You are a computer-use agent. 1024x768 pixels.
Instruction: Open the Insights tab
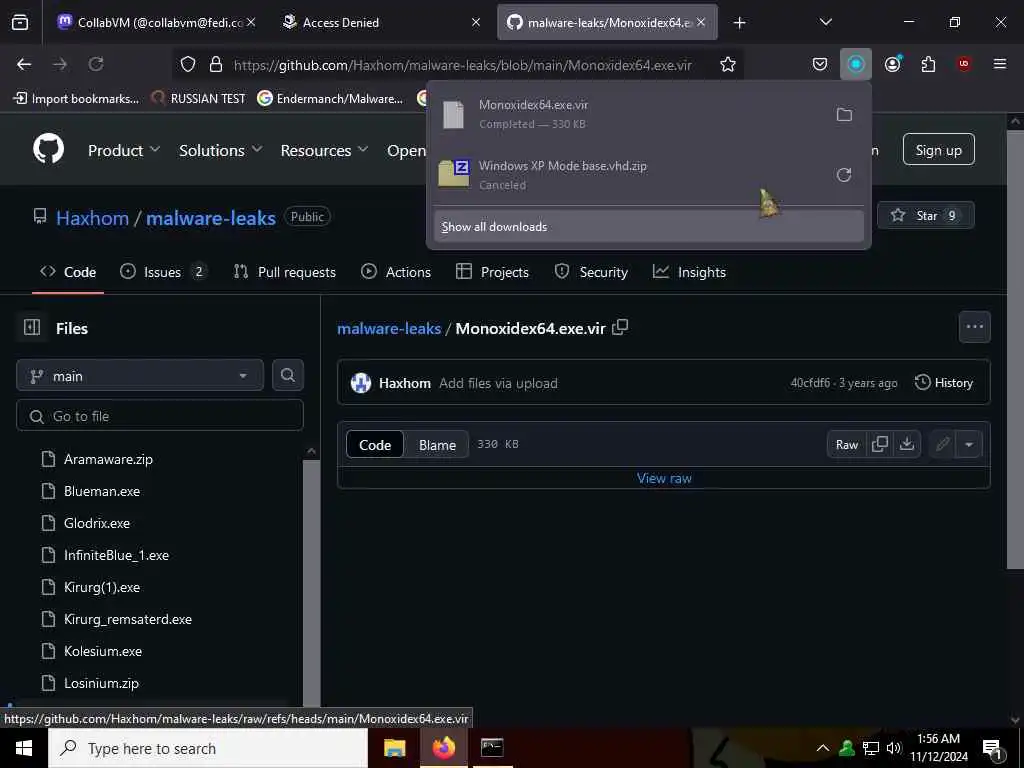pos(689,272)
